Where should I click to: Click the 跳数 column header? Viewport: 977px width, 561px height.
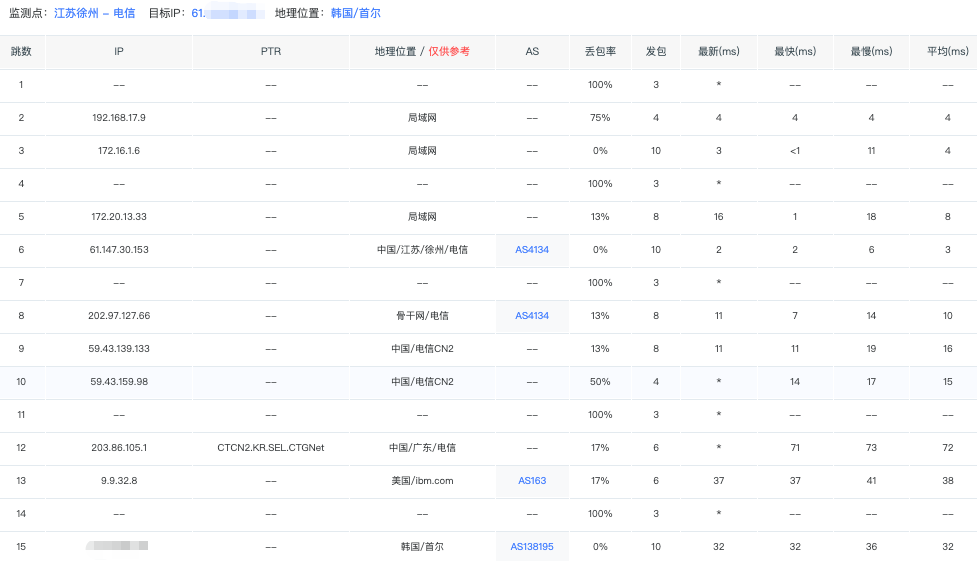[21, 51]
